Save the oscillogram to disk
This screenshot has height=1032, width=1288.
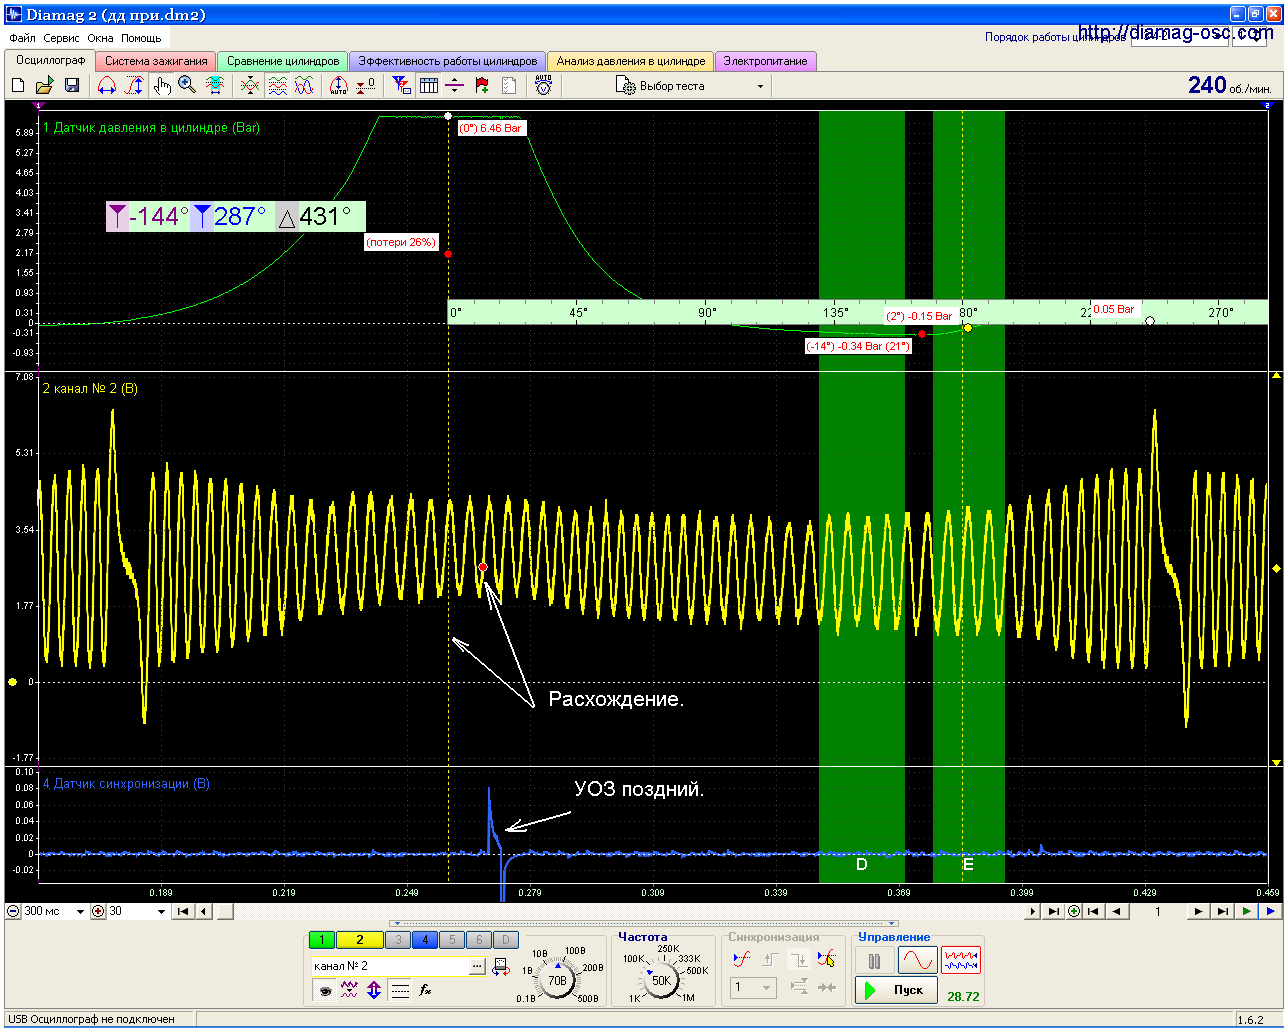[x=72, y=86]
